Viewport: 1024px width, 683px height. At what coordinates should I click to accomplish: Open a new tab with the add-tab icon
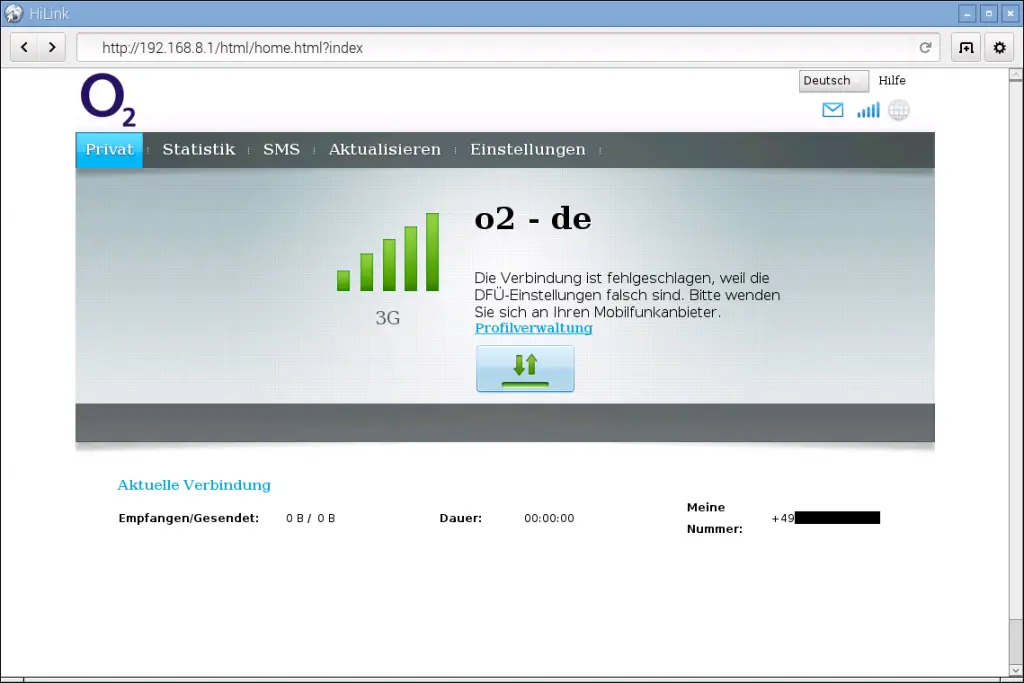click(966, 48)
